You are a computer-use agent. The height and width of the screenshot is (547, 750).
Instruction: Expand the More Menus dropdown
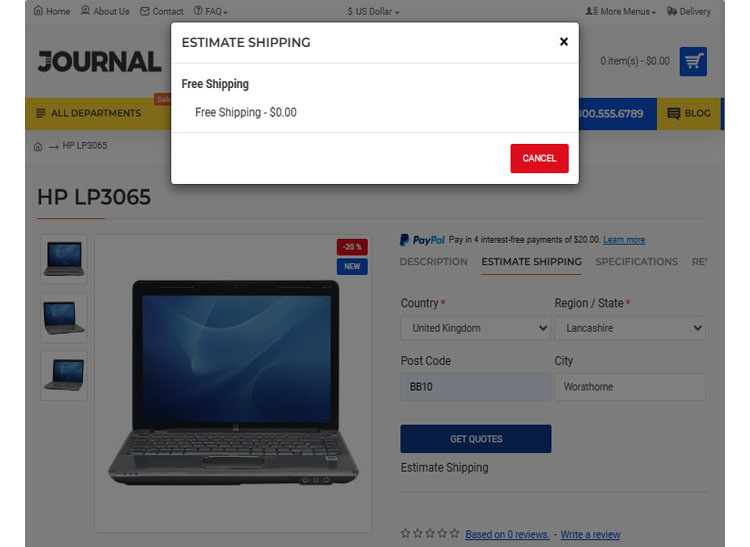coord(620,11)
